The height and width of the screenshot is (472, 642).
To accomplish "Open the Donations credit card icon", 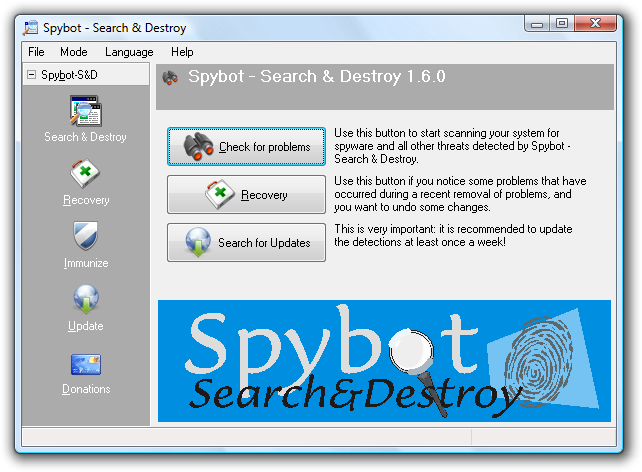I will pos(86,364).
